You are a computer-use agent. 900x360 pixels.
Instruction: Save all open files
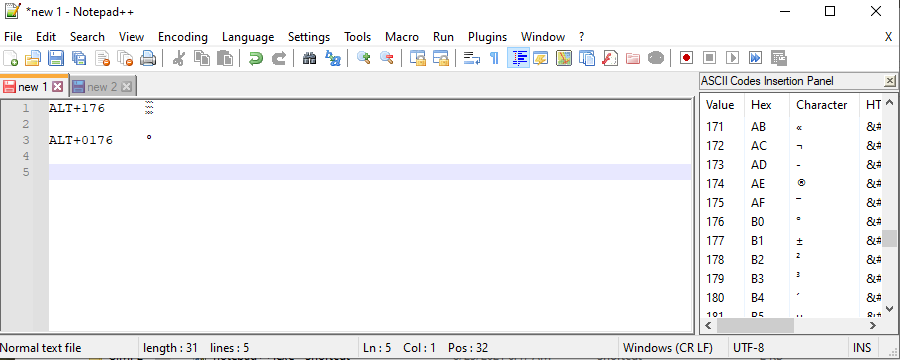click(79, 58)
